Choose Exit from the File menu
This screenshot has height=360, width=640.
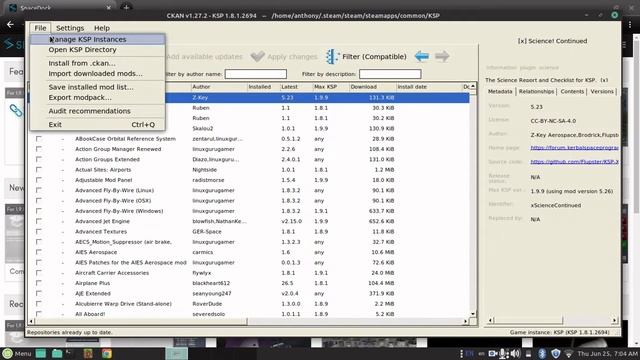point(98,124)
